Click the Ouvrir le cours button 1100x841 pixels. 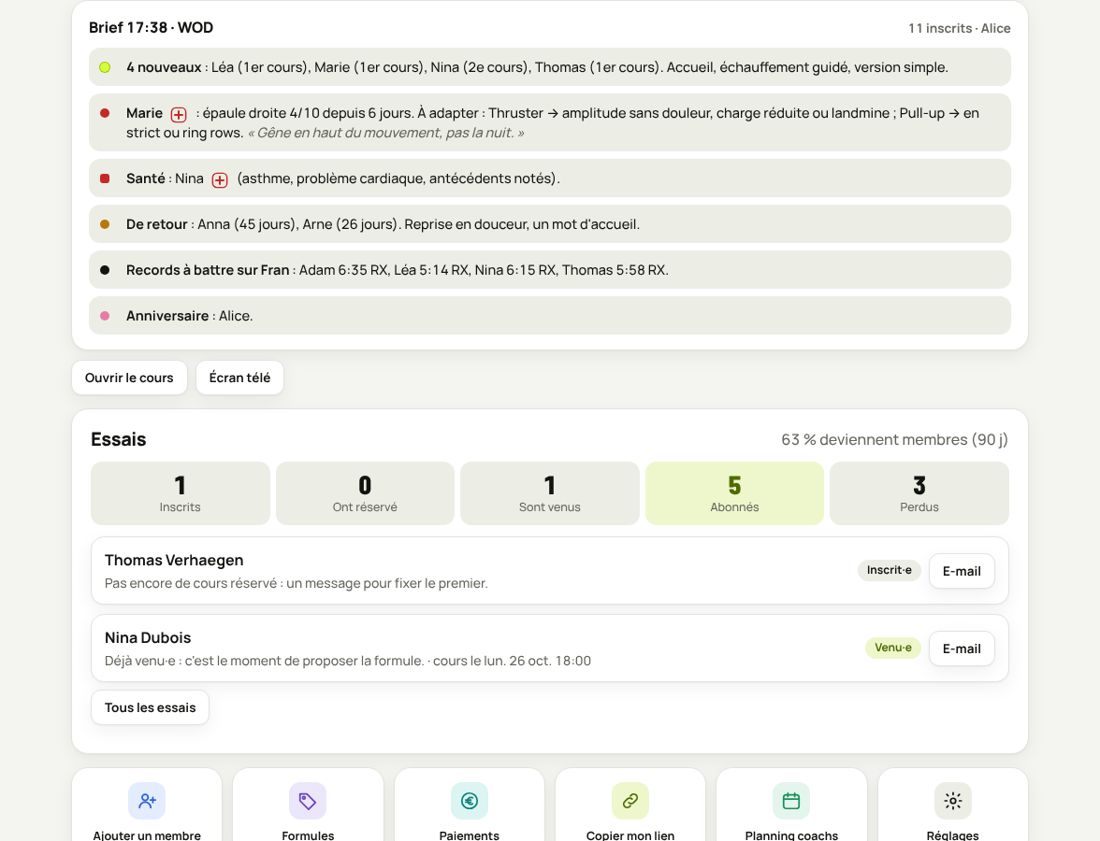129,377
